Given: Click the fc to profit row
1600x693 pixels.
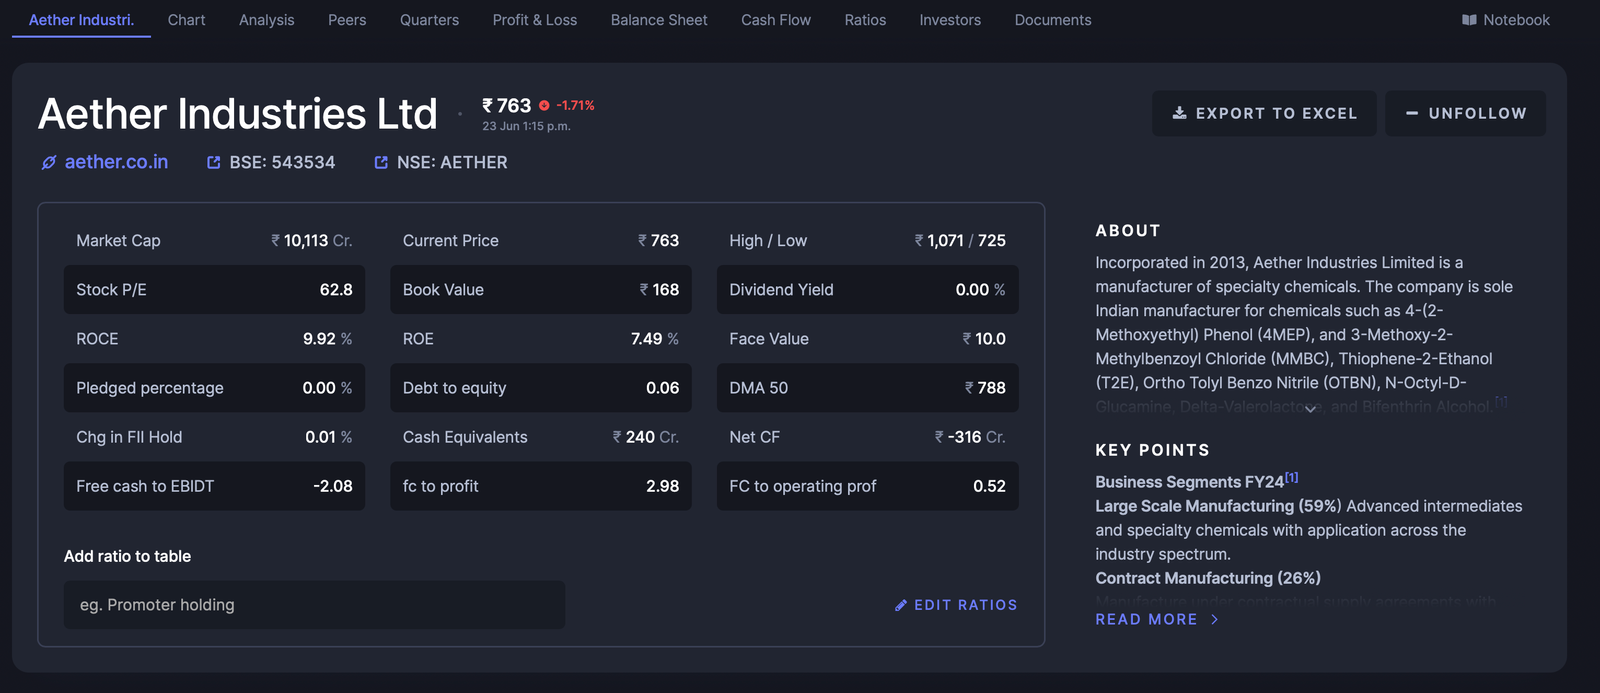Looking at the screenshot, I should tap(541, 486).
